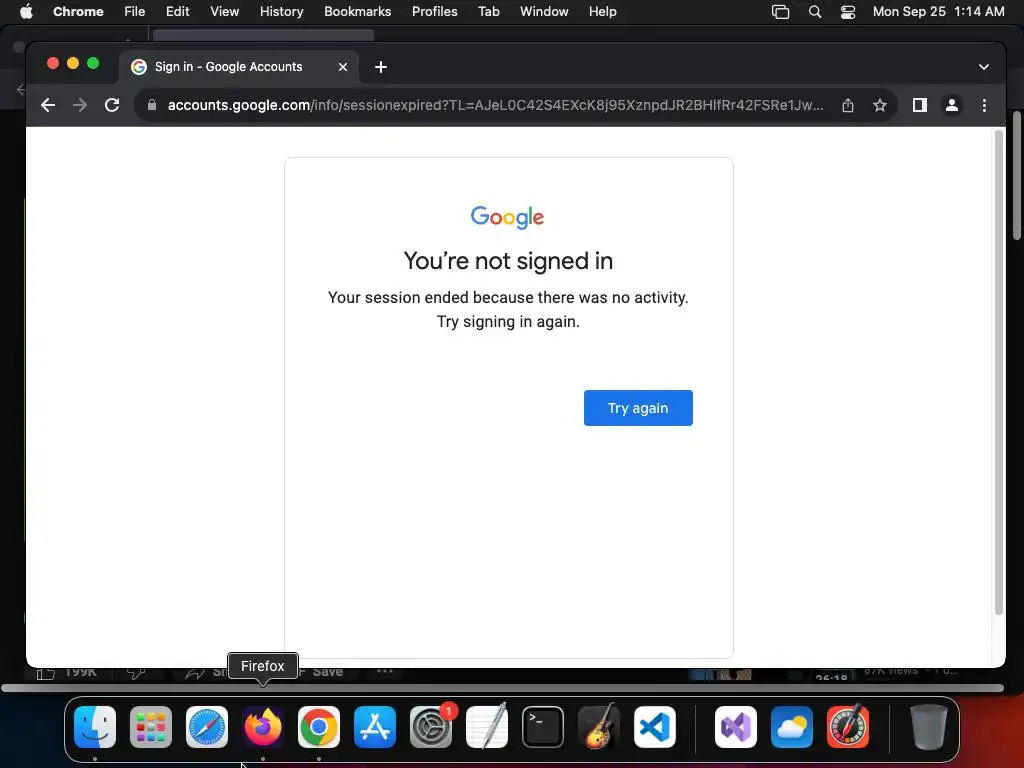Open the Bookmarks menu
The width and height of the screenshot is (1024, 768).
(x=357, y=12)
